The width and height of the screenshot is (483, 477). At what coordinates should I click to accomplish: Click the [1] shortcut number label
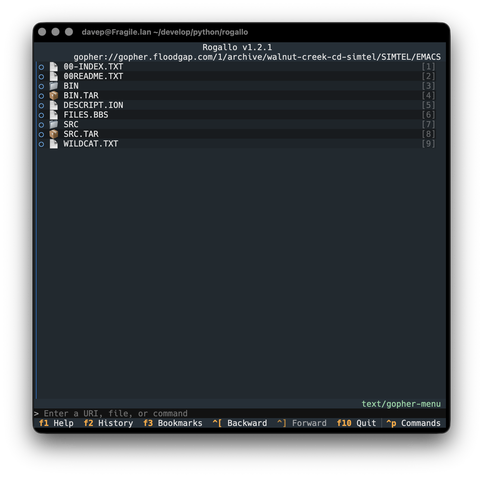428,67
